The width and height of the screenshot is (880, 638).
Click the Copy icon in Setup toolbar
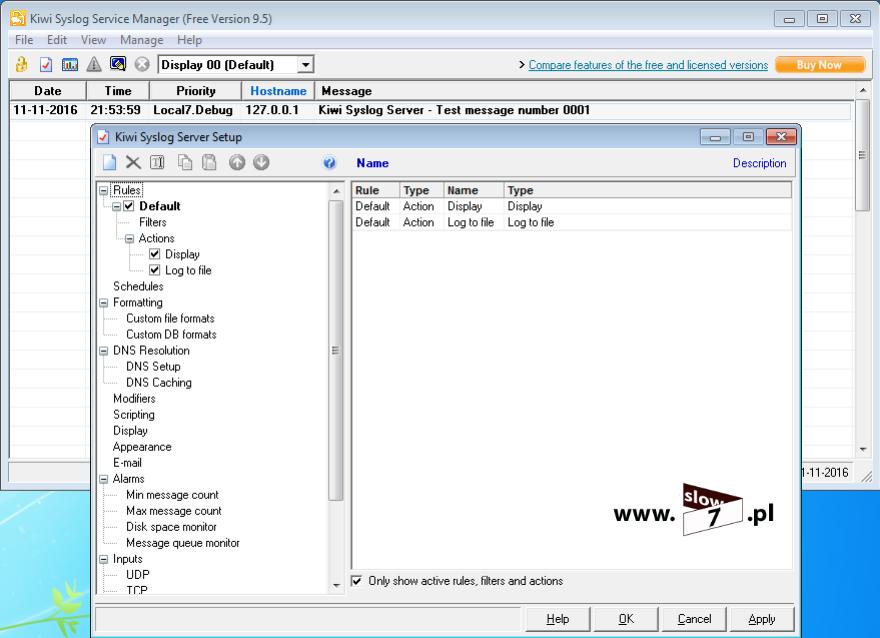[x=185, y=163]
